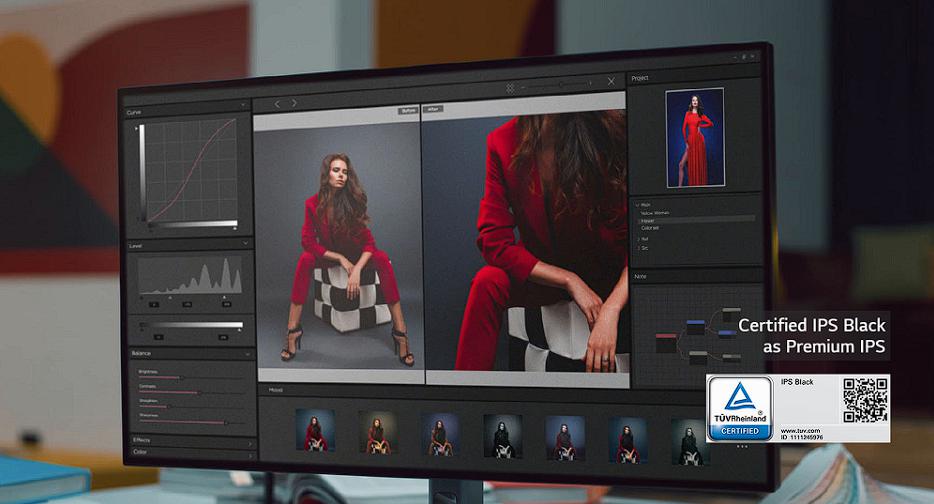Click the white point handle under Level histogram
The width and height of the screenshot is (934, 504).
(224, 297)
